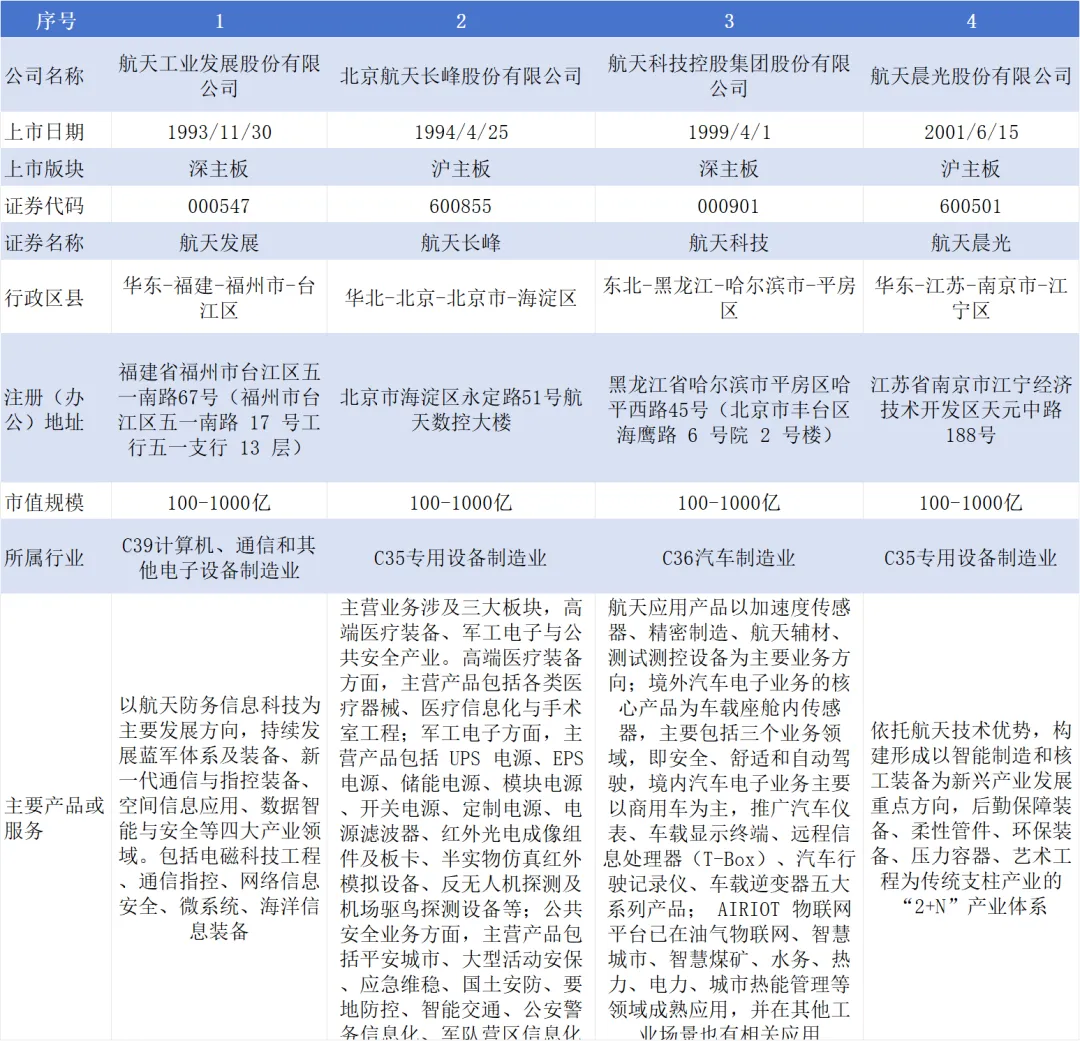
Task: Select company name 航天工业发展股份有限公司
Action: click(219, 76)
